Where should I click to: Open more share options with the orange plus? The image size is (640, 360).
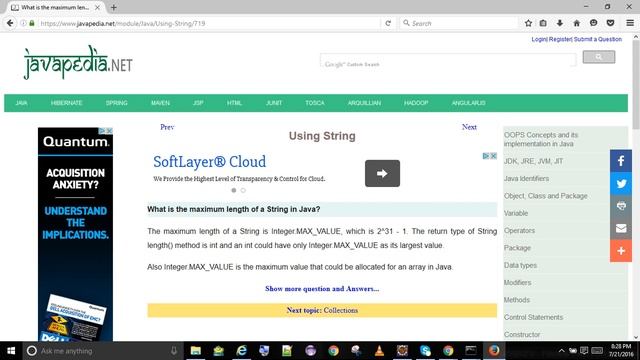coord(621,251)
